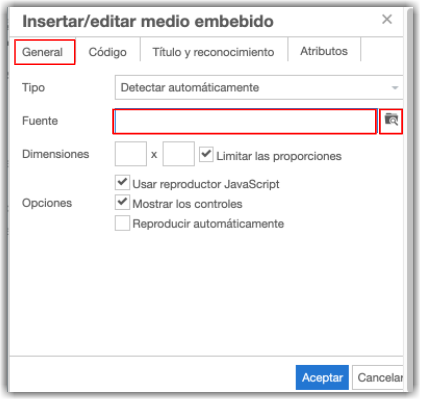Select the height box under Dimensiones
This screenshot has width=421, height=400.
179,154
